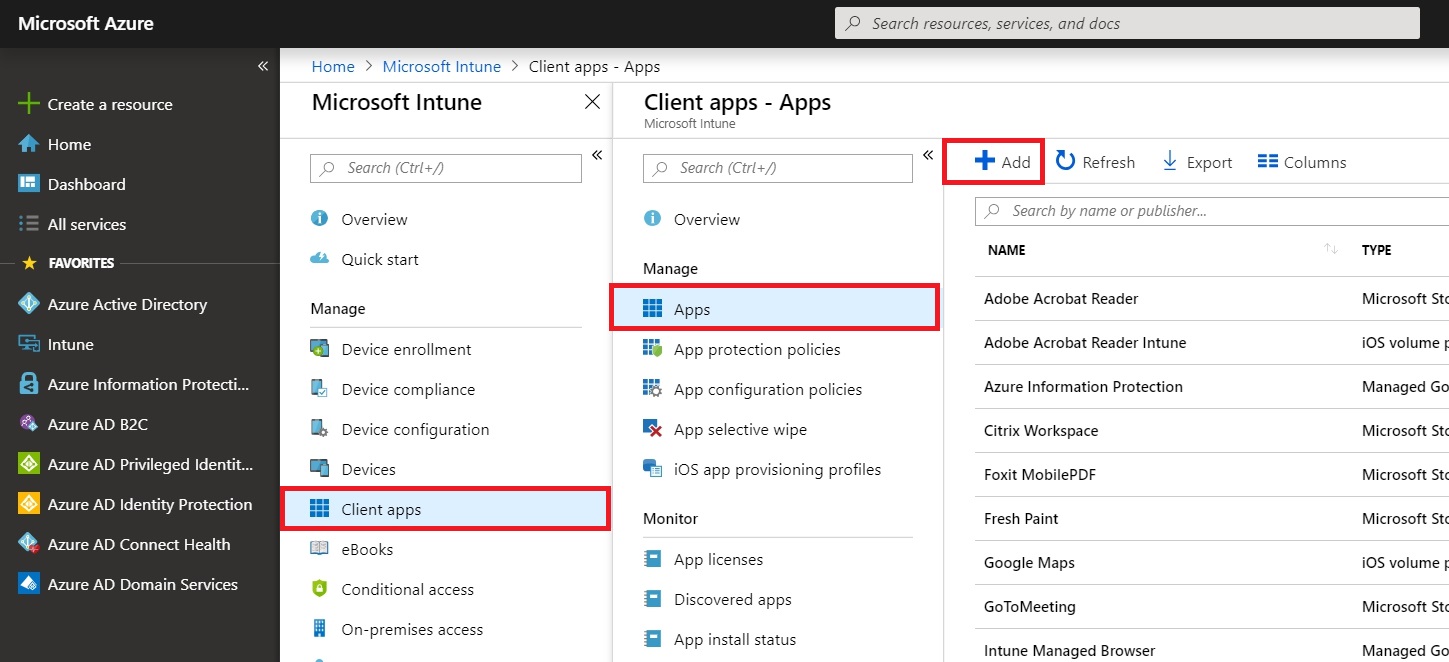This screenshot has width=1449, height=662.
Task: Open Conditional access settings
Action: pyautogui.click(x=406, y=589)
